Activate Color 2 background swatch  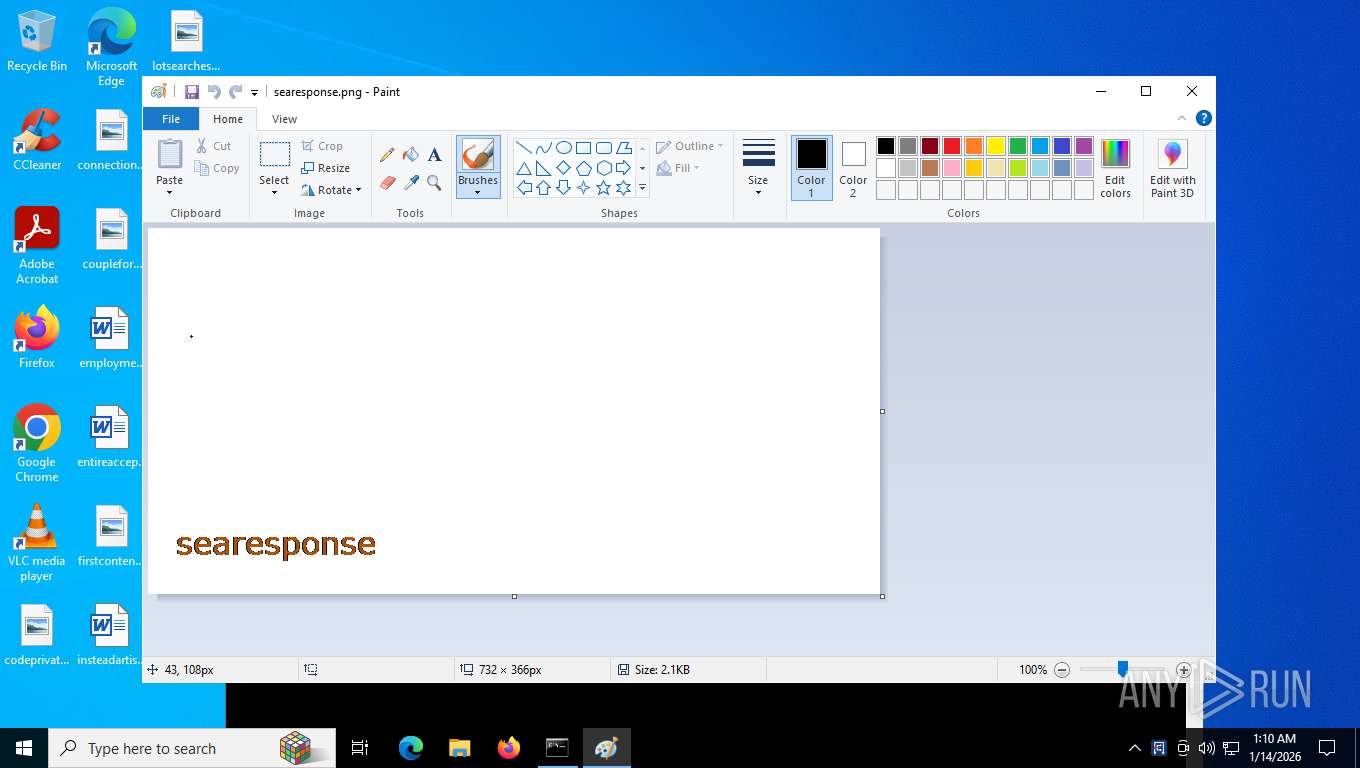(853, 168)
